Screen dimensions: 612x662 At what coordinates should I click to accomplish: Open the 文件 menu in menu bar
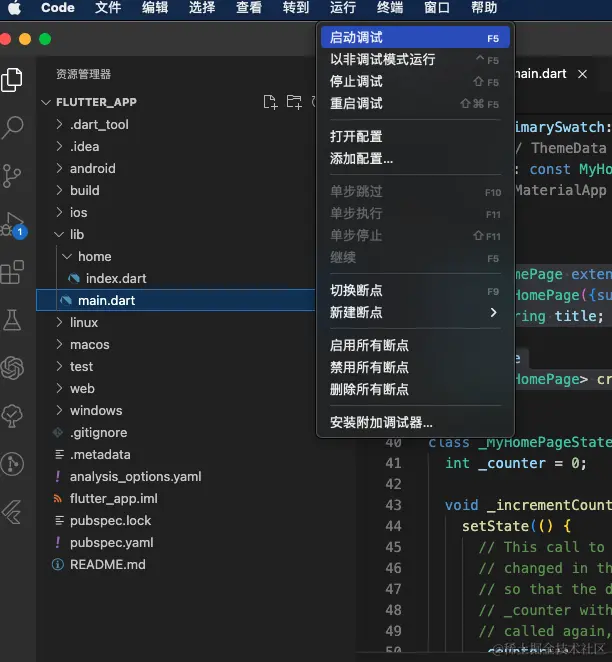click(108, 8)
